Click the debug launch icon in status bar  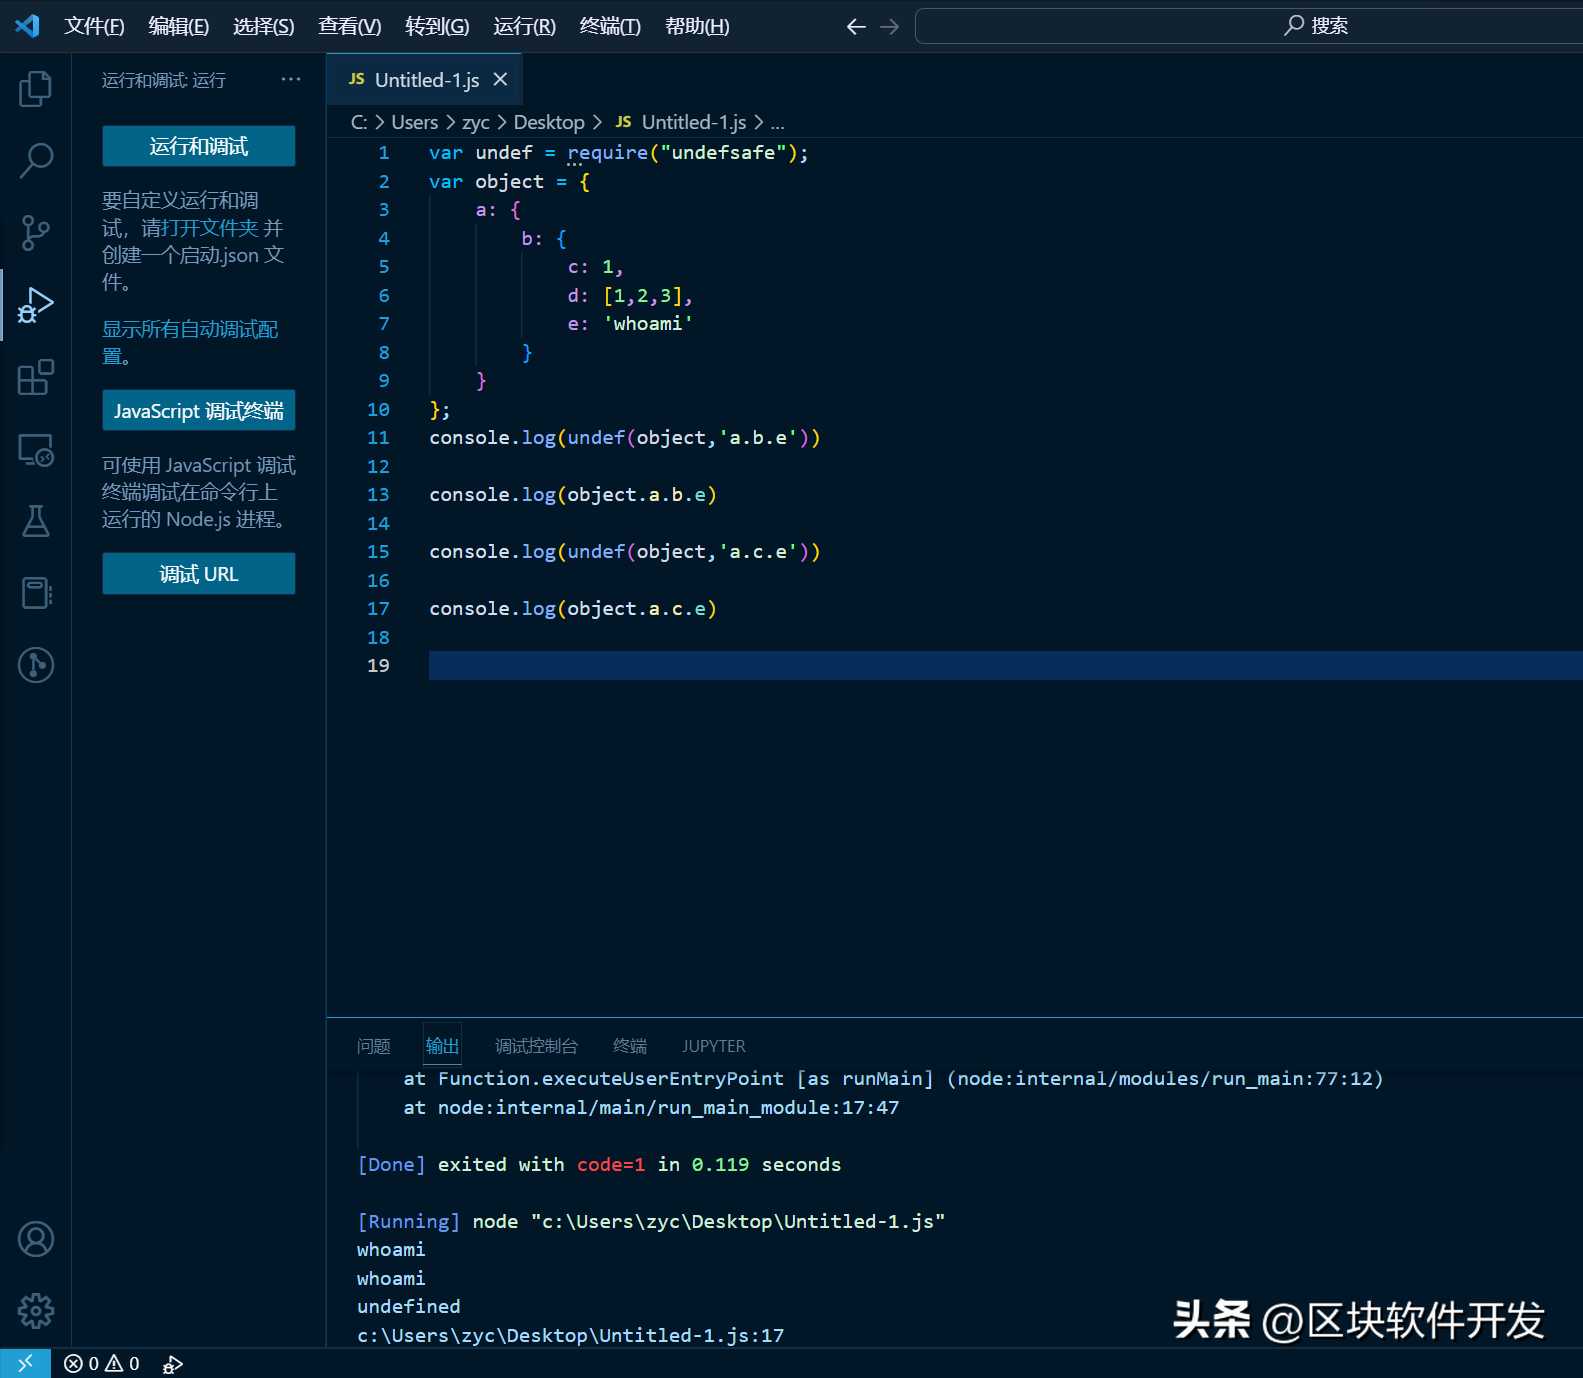click(x=173, y=1364)
